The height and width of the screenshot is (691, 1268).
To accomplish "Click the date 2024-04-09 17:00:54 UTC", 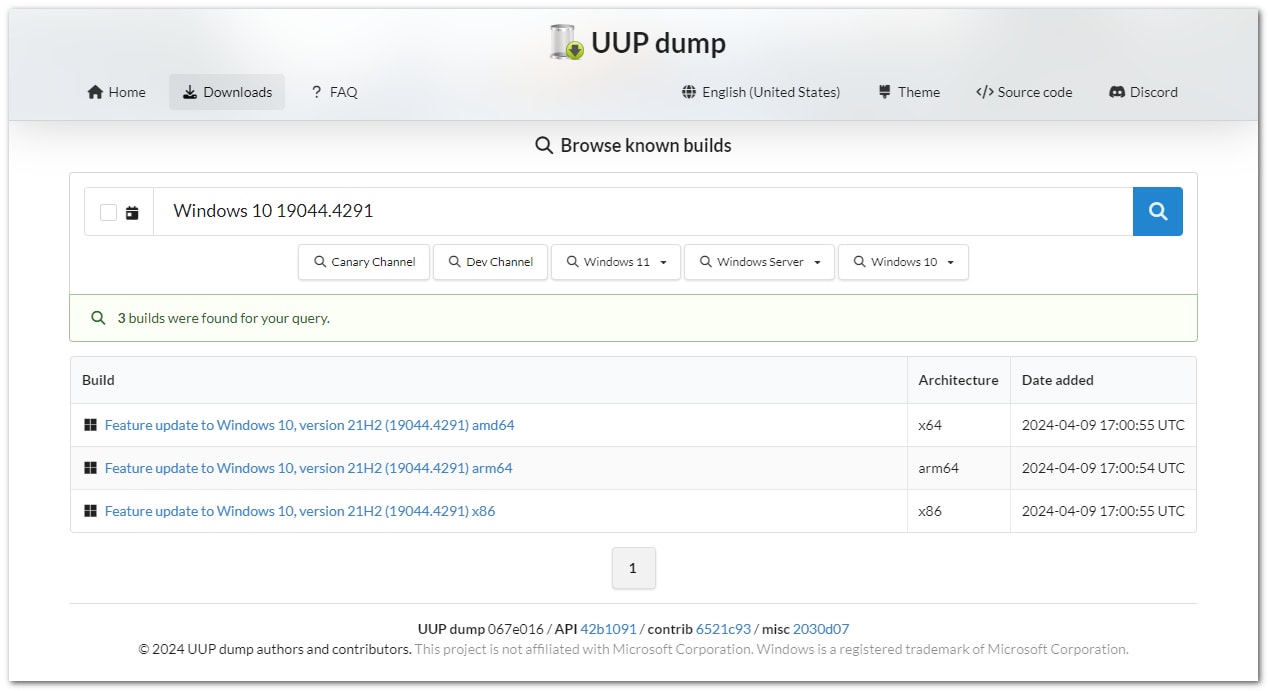I will (x=1103, y=468).
